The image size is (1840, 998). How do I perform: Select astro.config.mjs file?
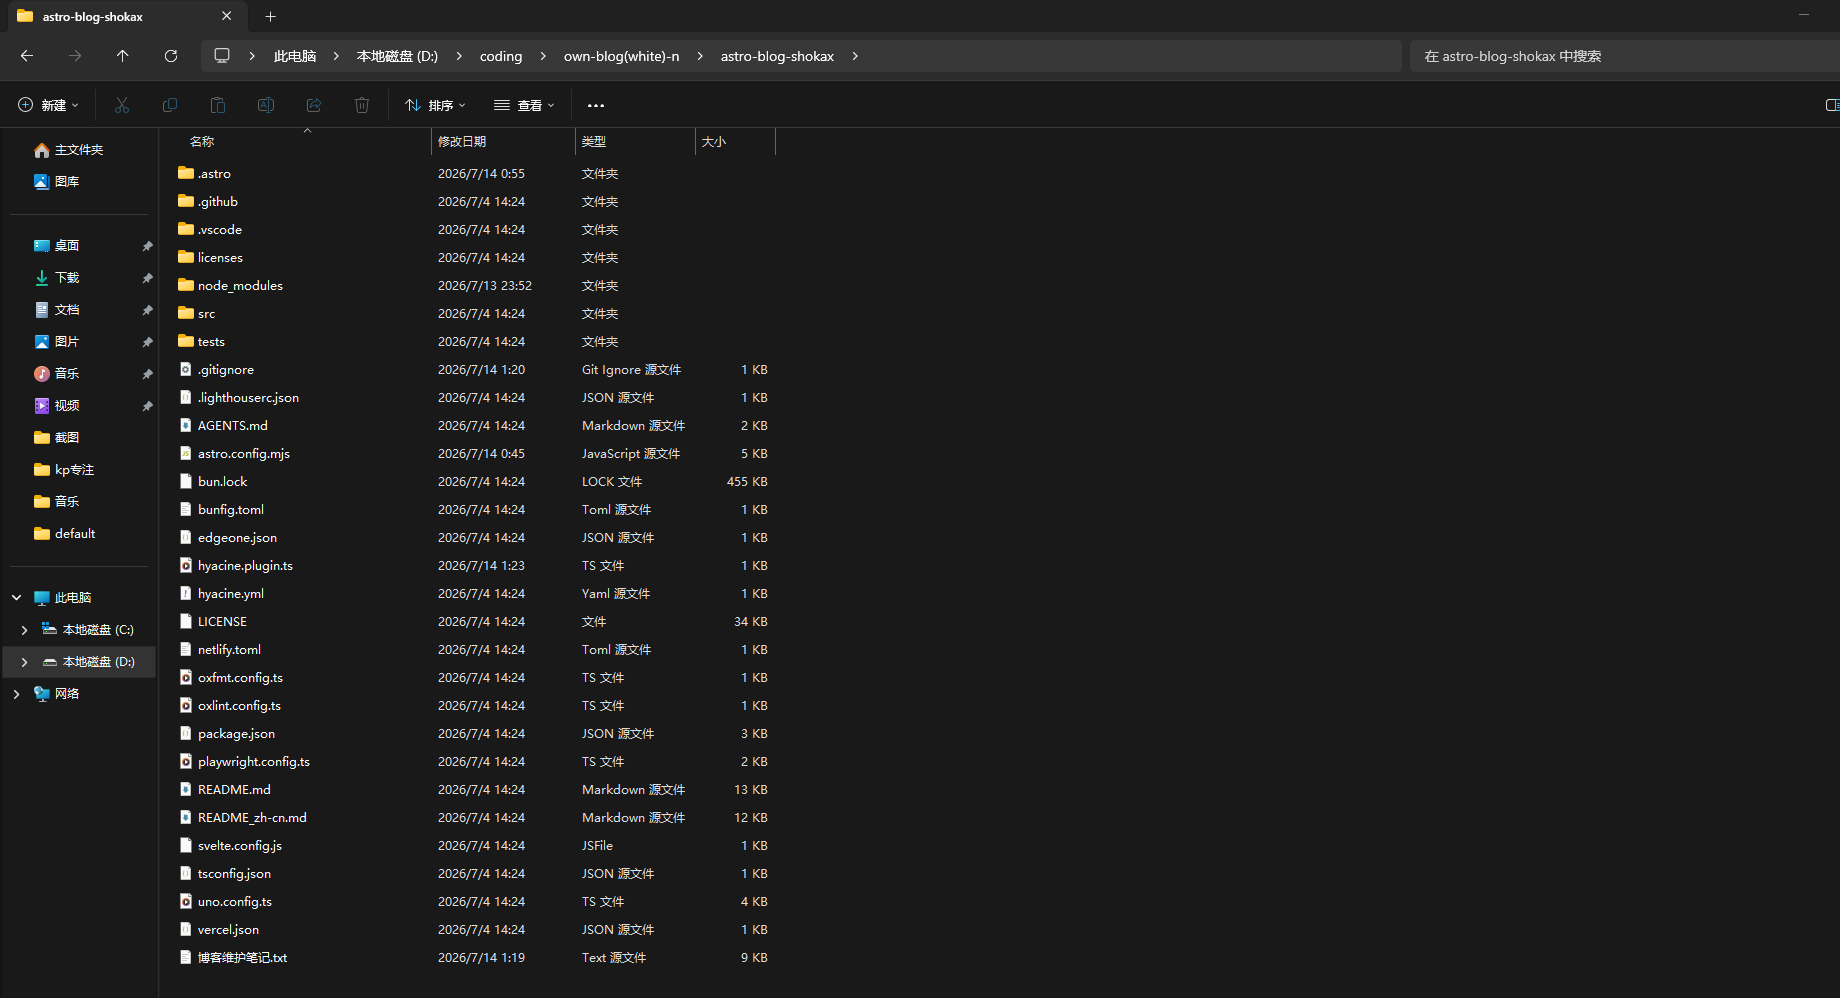click(234, 454)
